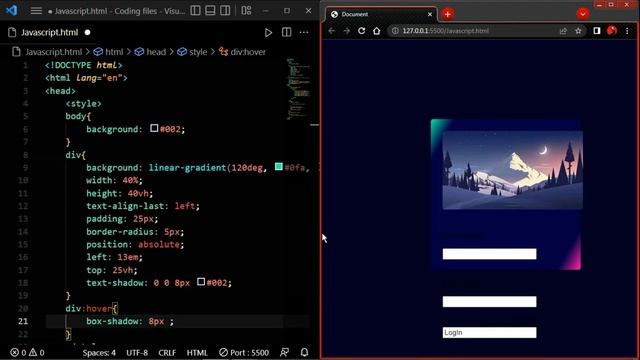Bookmark this page with star icon
The height and width of the screenshot is (360, 640).
point(578,31)
